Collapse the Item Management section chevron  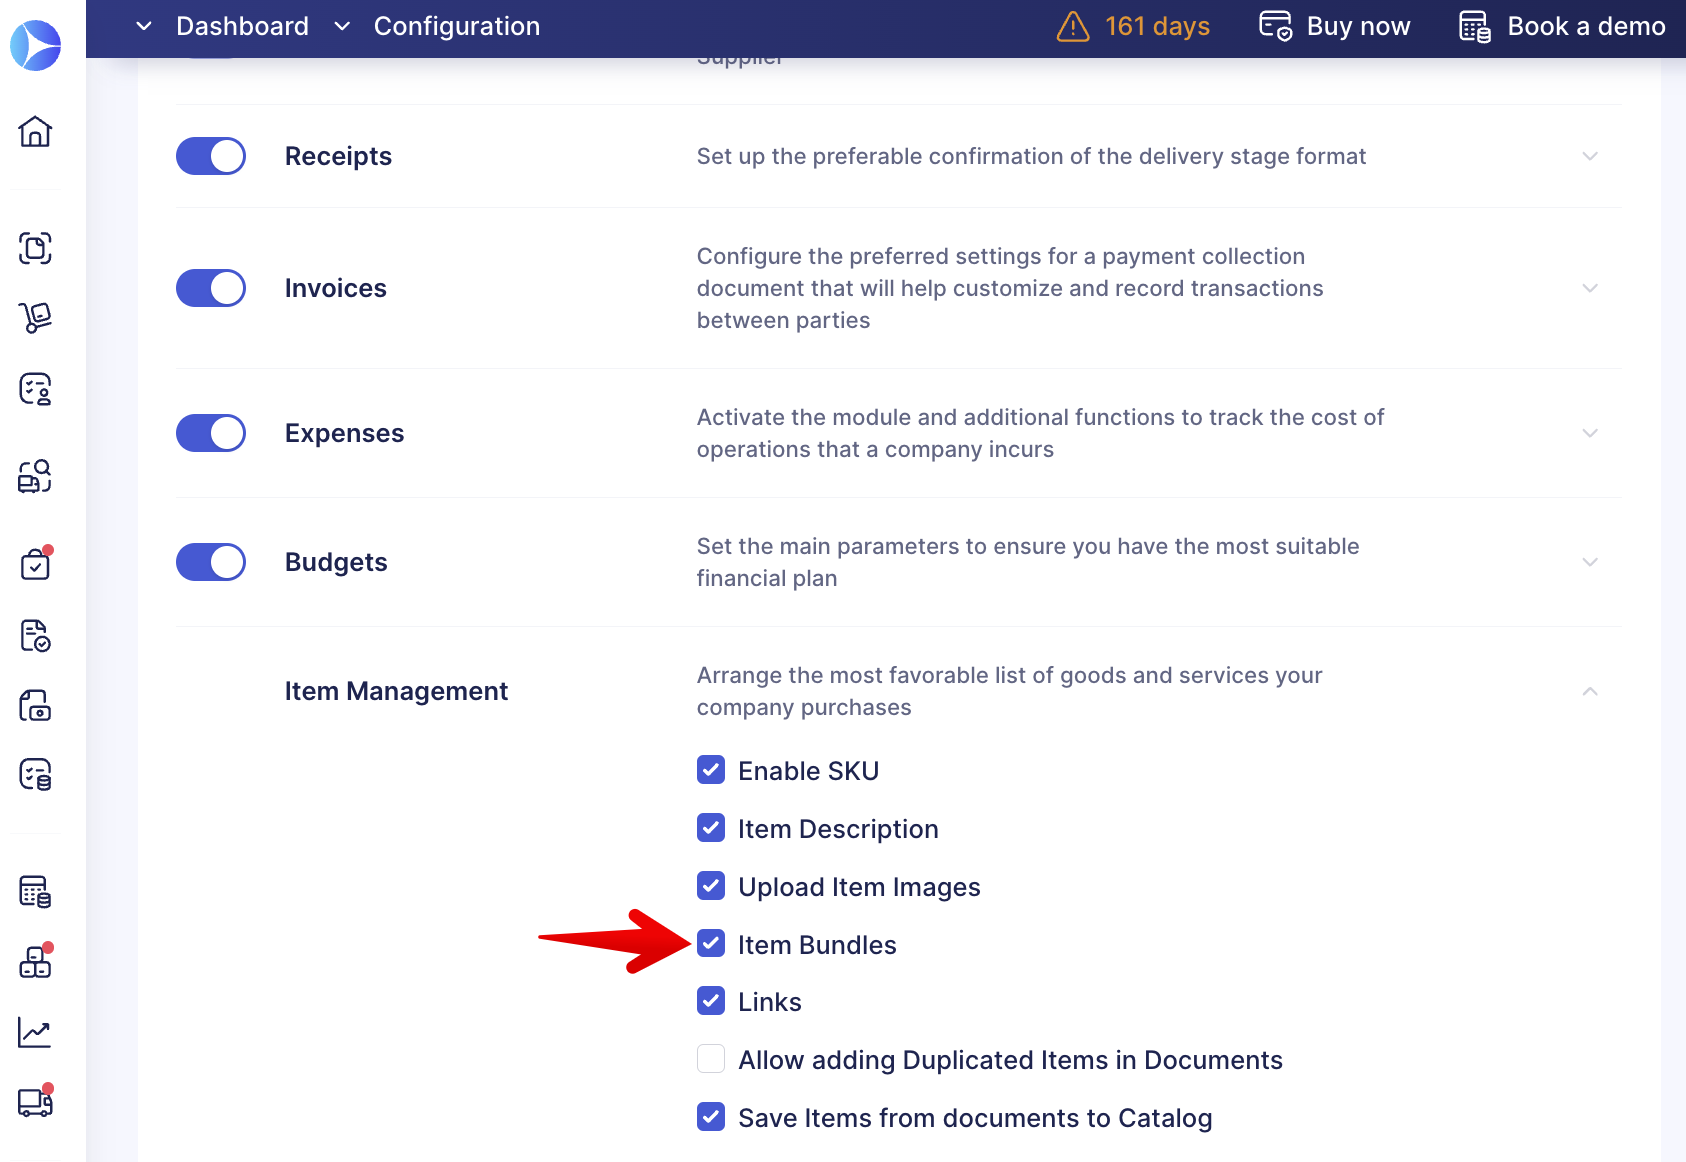click(x=1590, y=691)
